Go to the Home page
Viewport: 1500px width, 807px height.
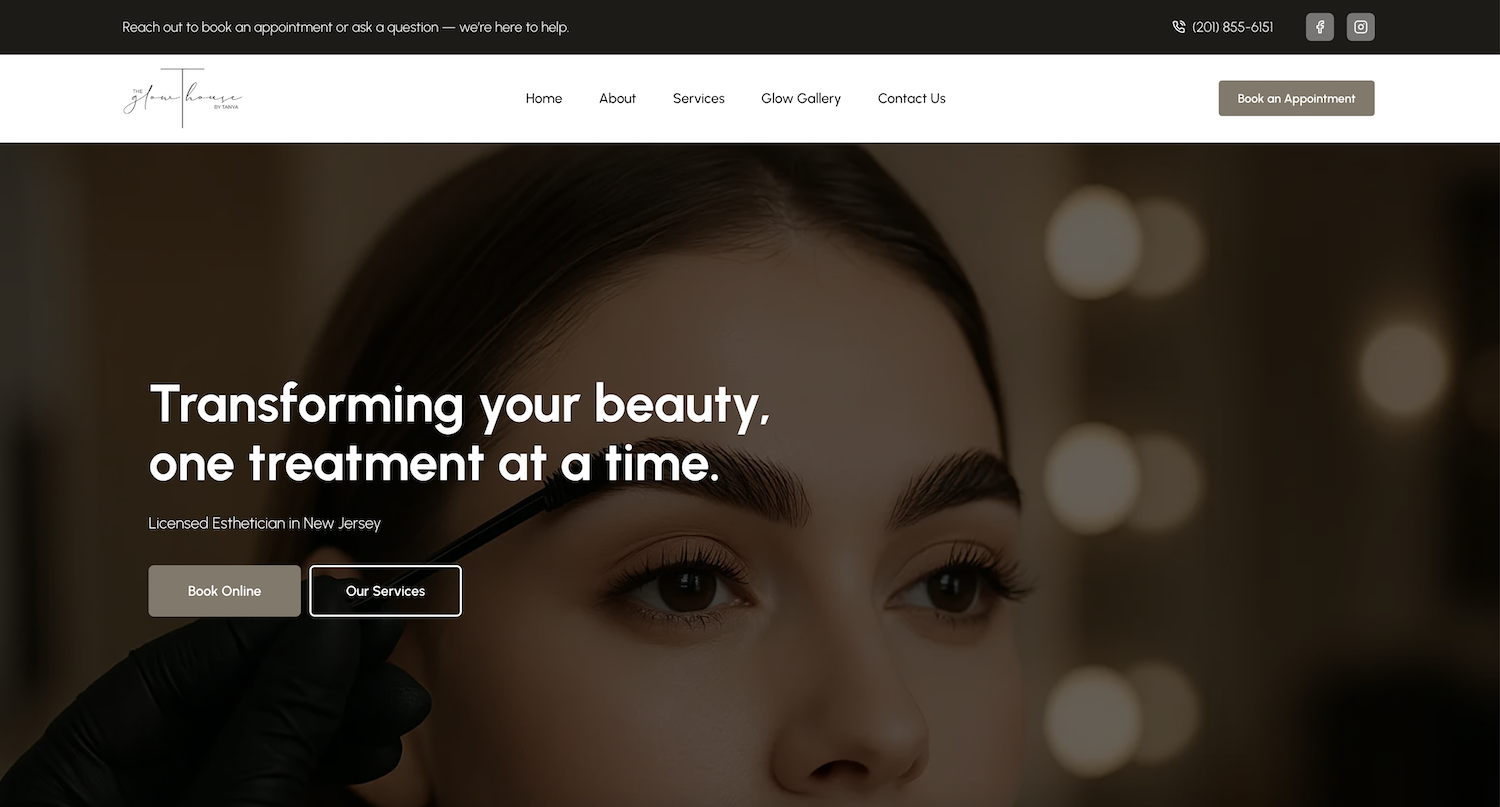pos(544,98)
